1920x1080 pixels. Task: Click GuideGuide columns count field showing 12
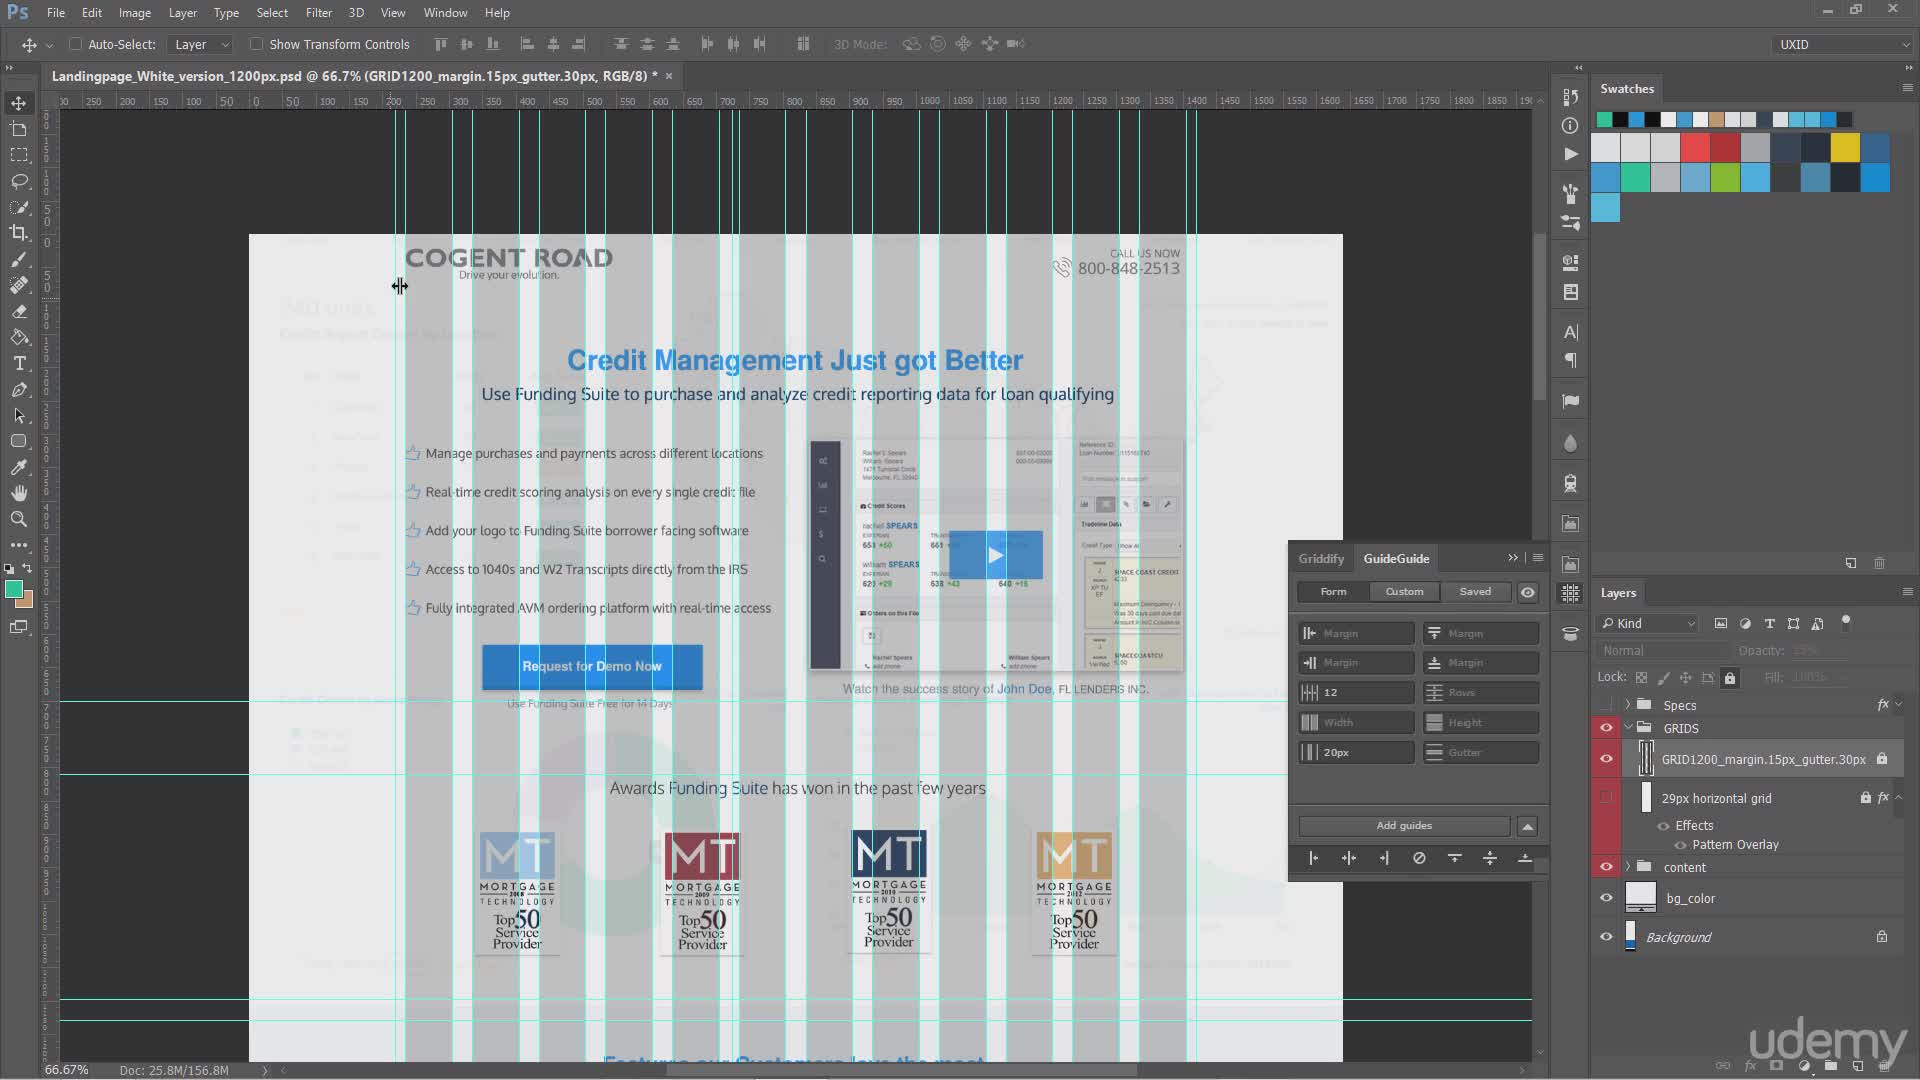pos(1356,692)
